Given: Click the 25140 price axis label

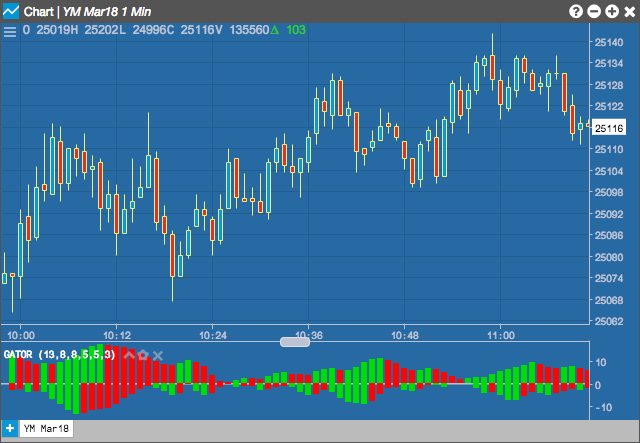Looking at the screenshot, I should point(609,42).
